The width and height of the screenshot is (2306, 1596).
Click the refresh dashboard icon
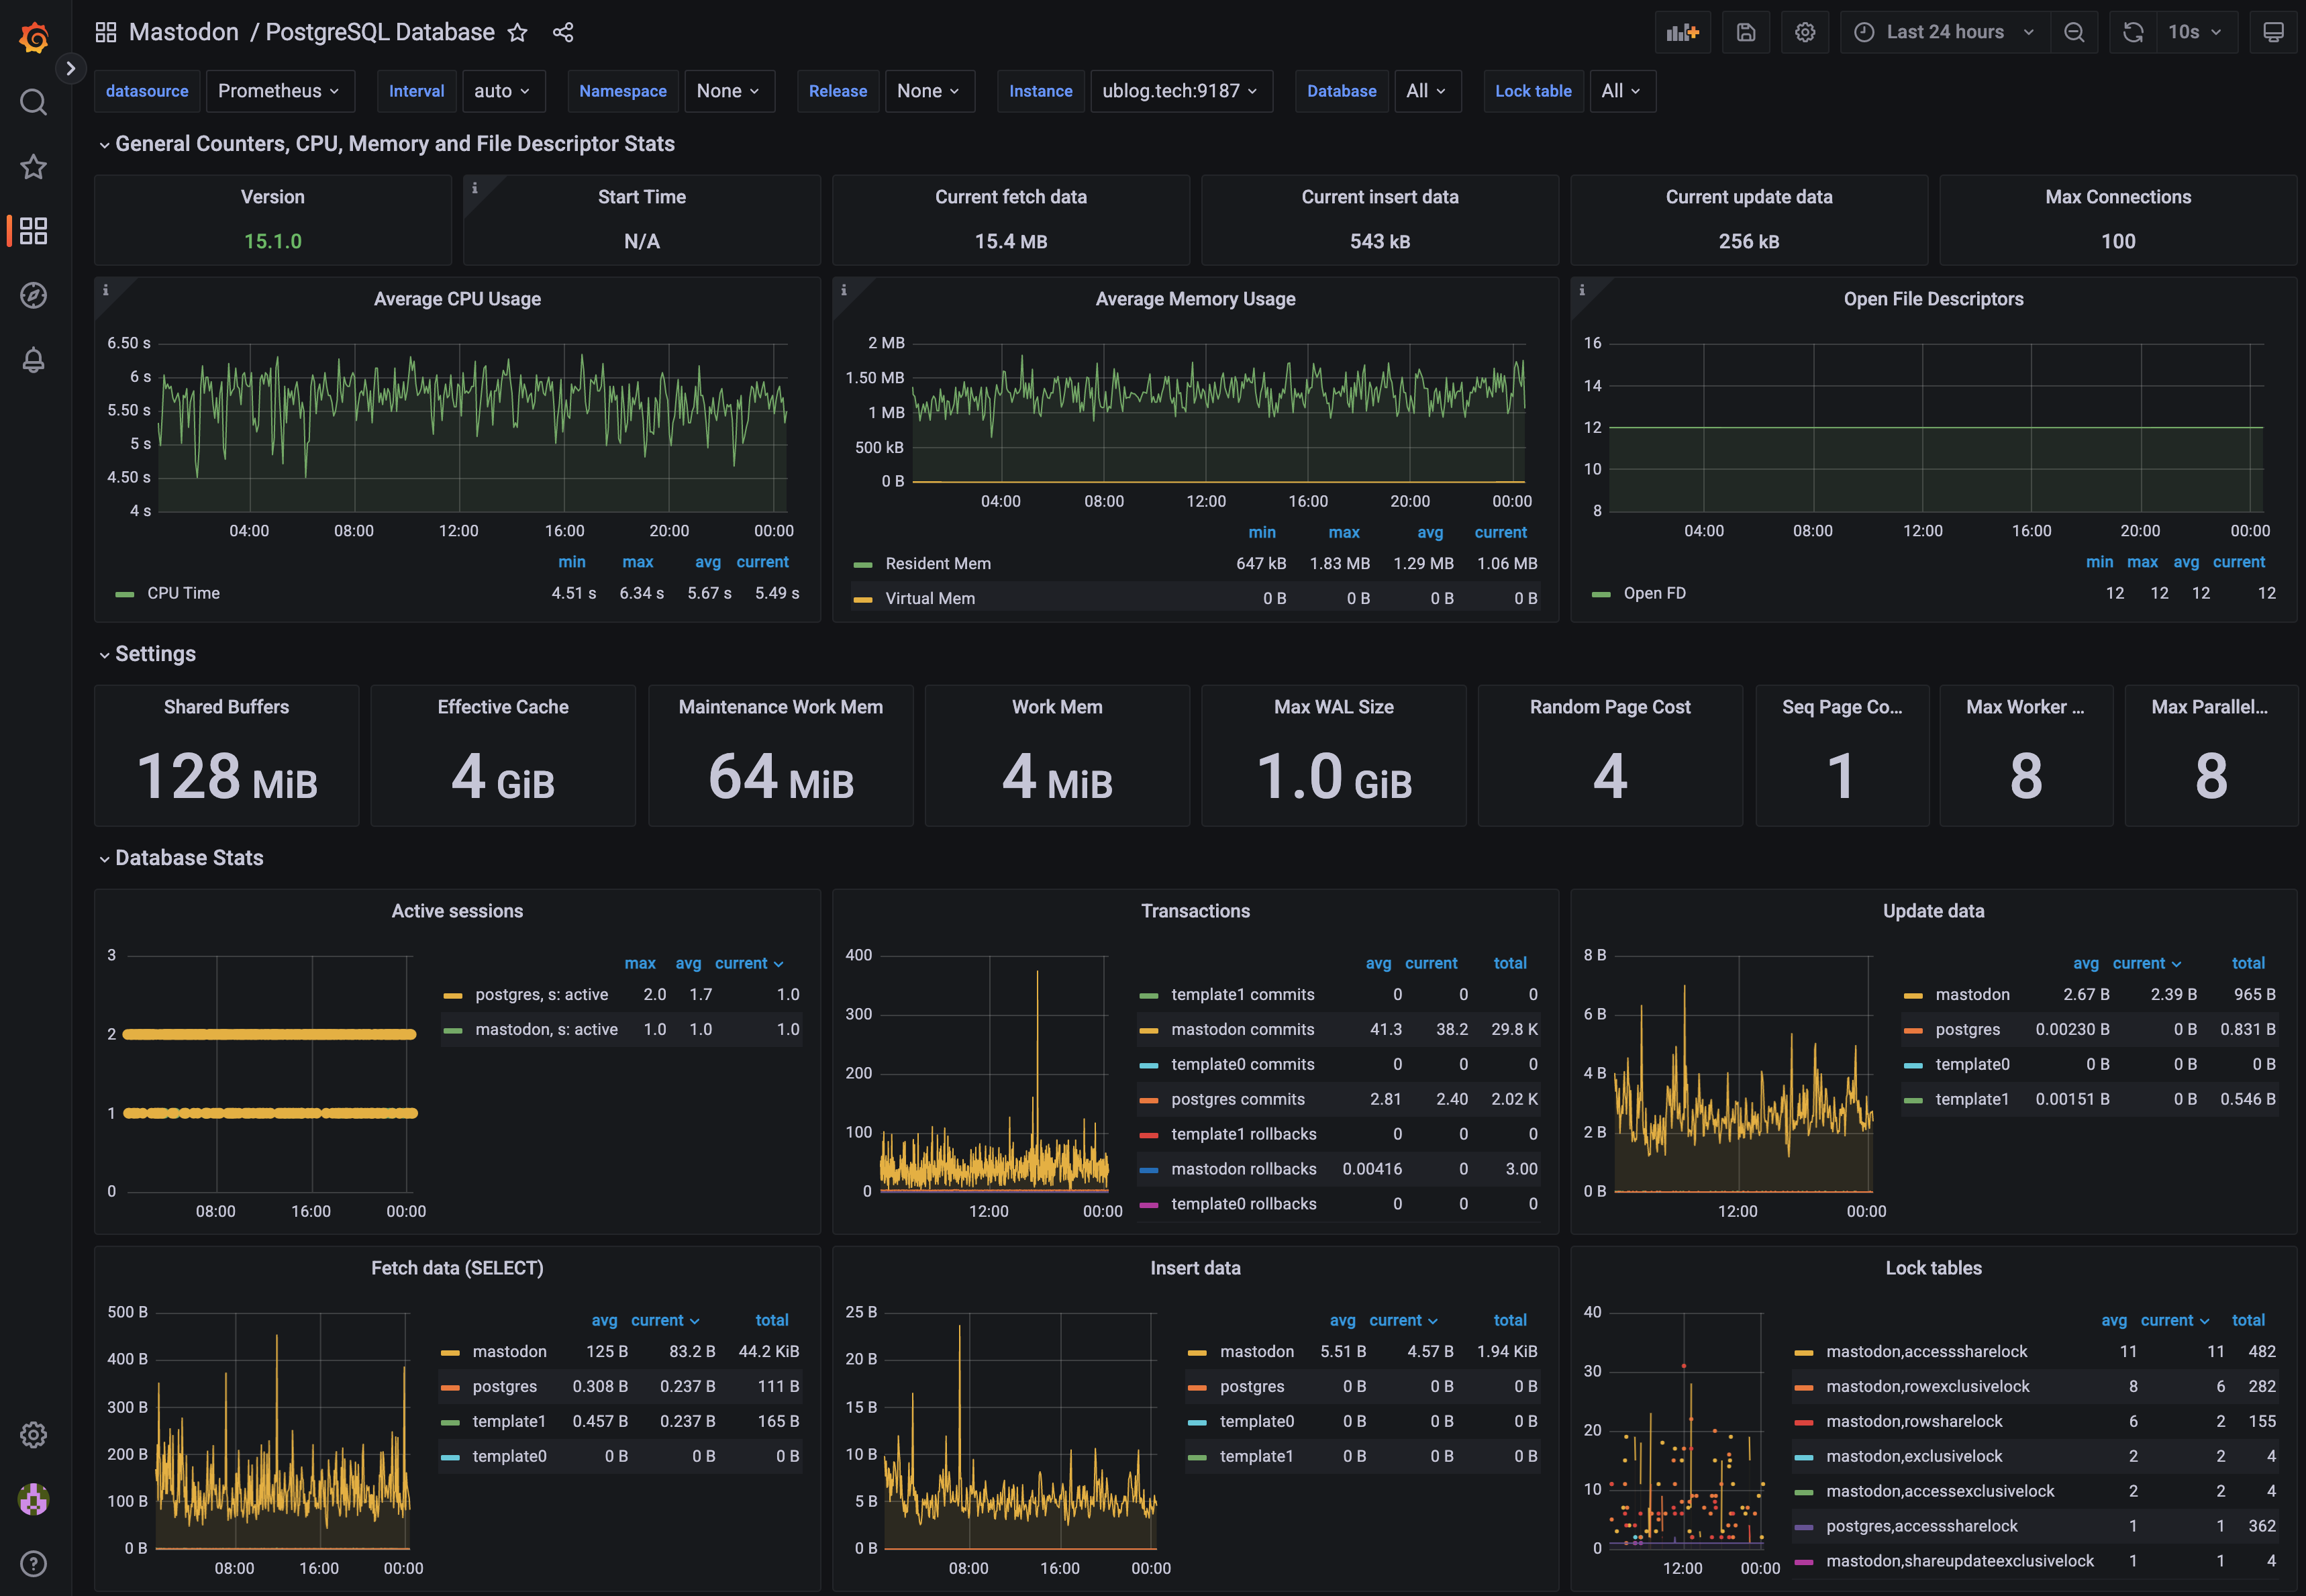tap(2132, 32)
